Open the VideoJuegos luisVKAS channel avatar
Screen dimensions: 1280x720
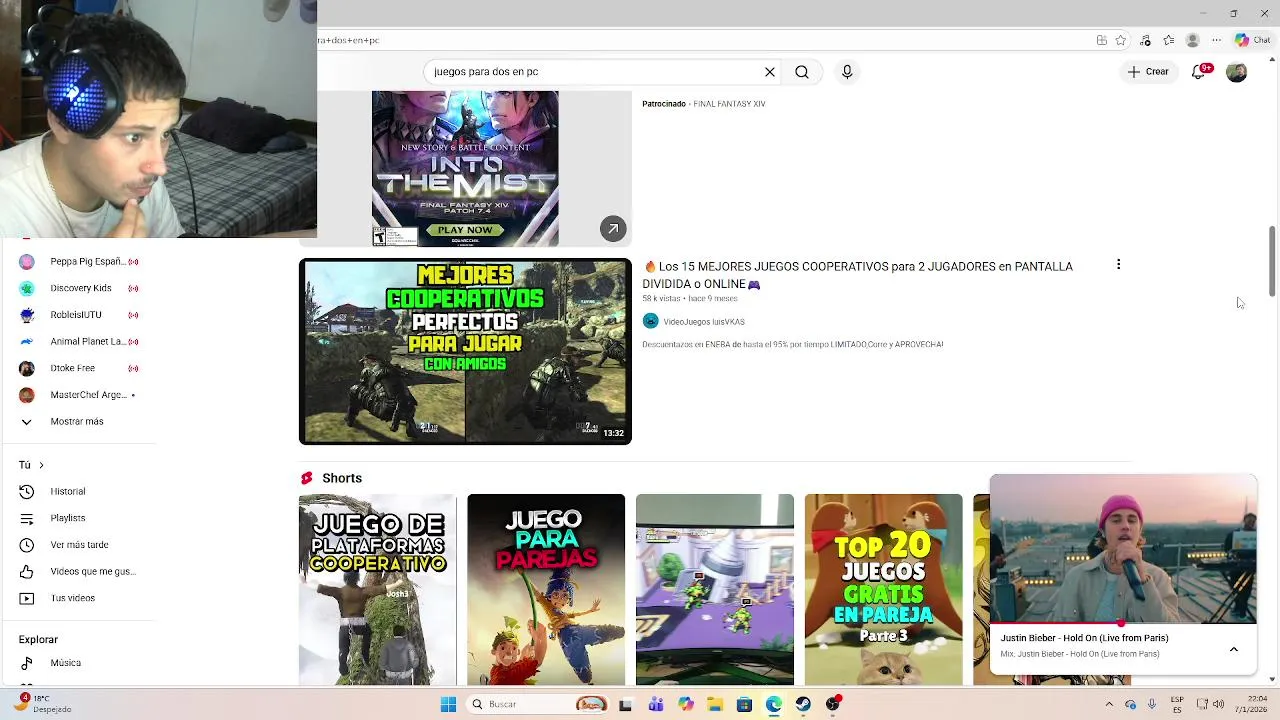tap(650, 321)
